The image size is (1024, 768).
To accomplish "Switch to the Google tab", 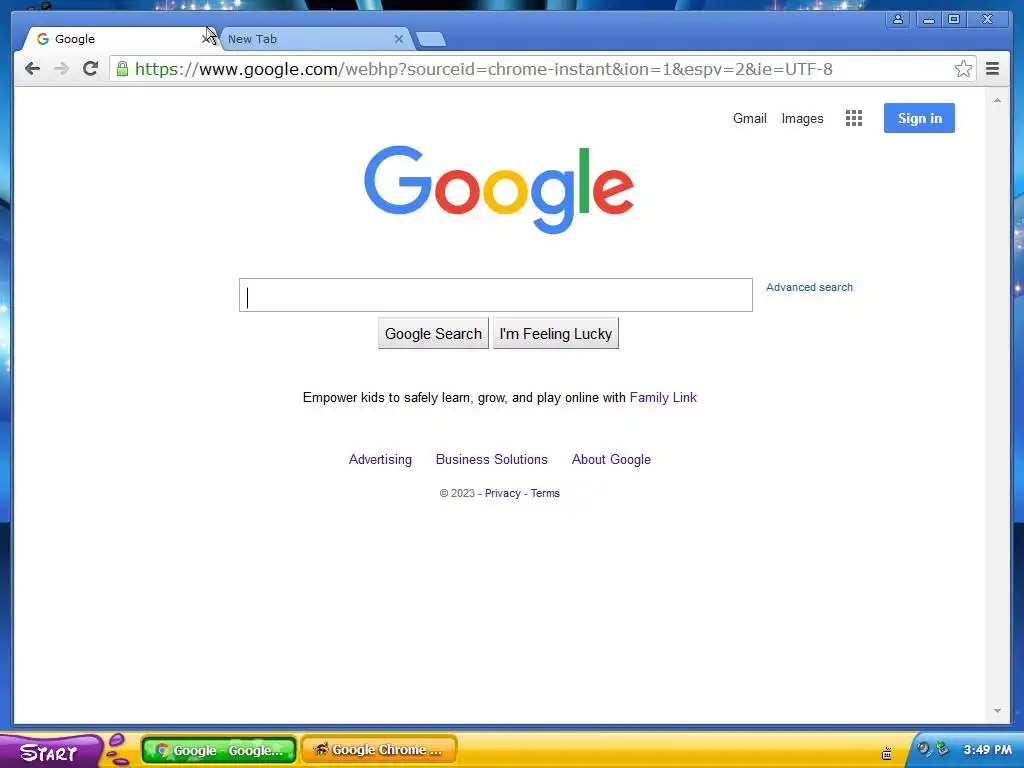I will coord(121,39).
